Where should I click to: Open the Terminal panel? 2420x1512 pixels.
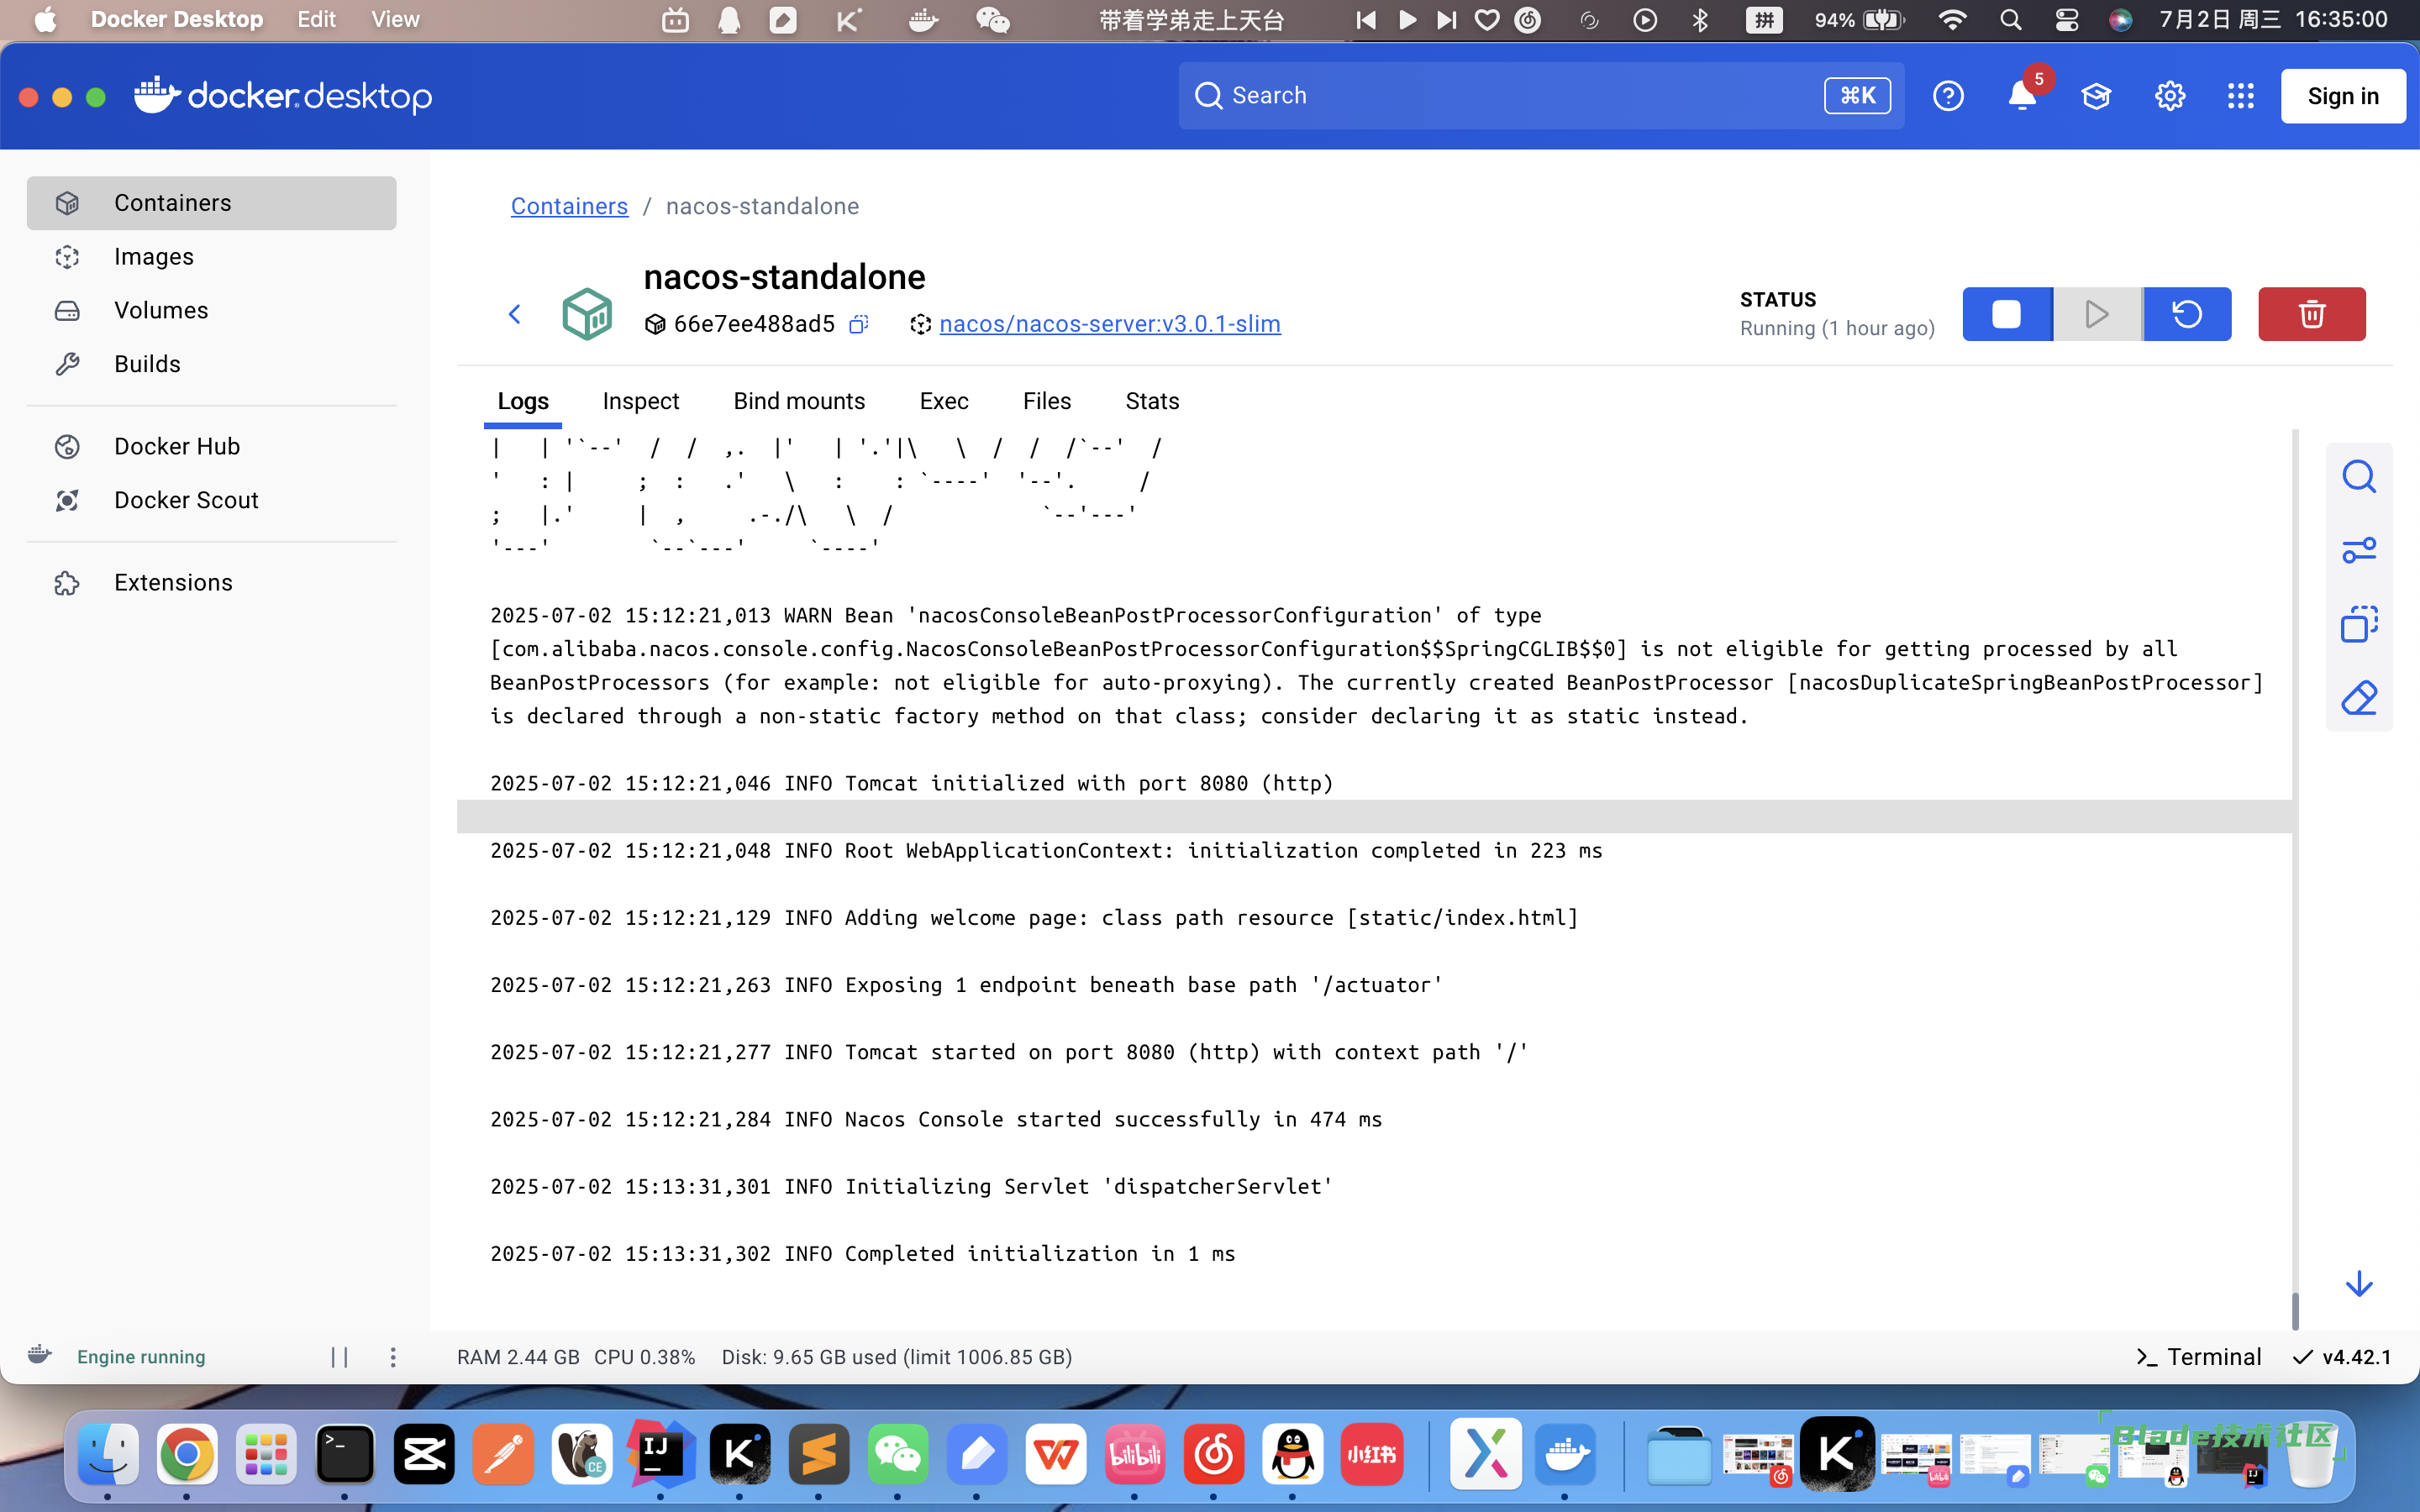pyautogui.click(x=2198, y=1357)
